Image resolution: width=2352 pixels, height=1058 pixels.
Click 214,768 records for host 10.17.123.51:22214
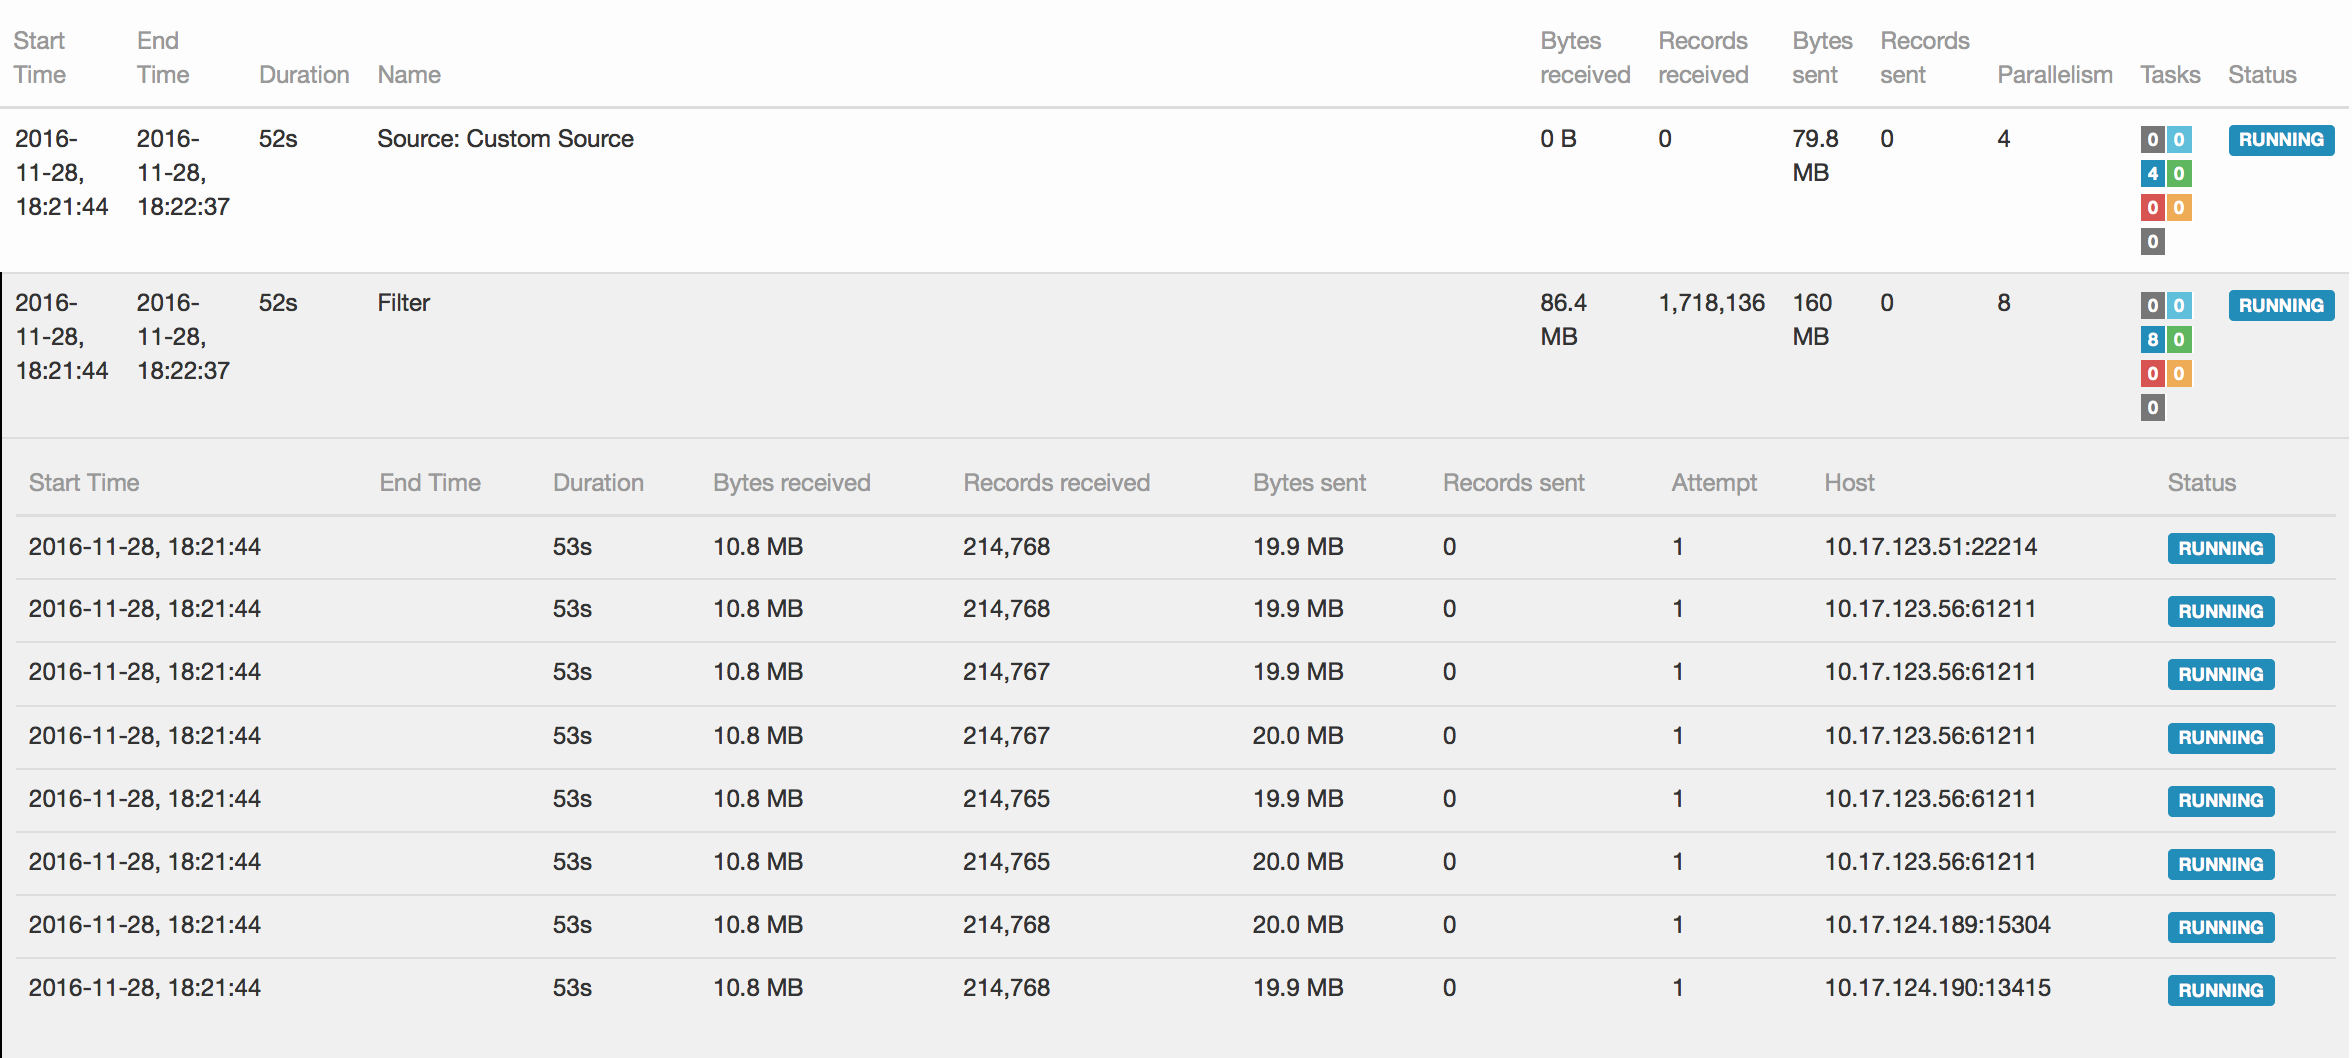[x=1006, y=547]
